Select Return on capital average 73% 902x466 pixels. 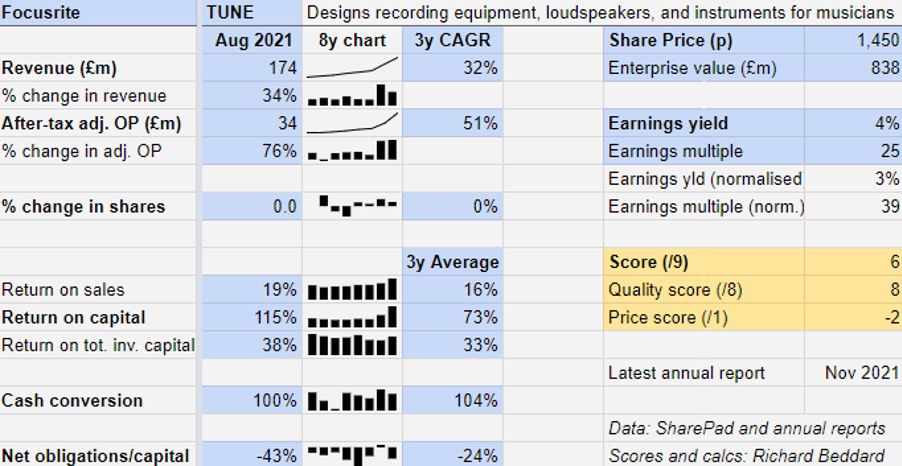tap(452, 317)
